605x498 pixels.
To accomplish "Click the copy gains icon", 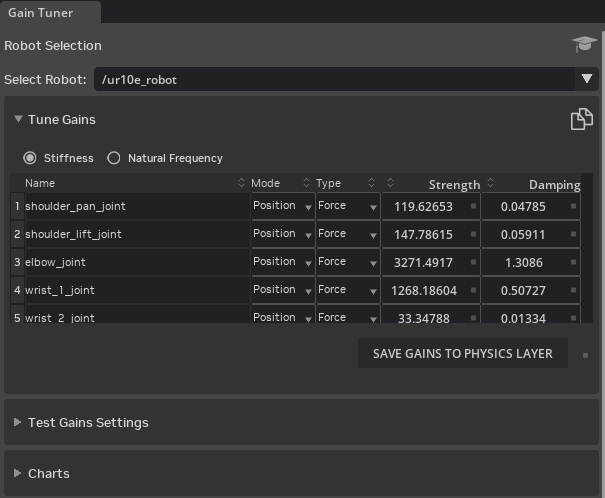I will pyautogui.click(x=581, y=120).
